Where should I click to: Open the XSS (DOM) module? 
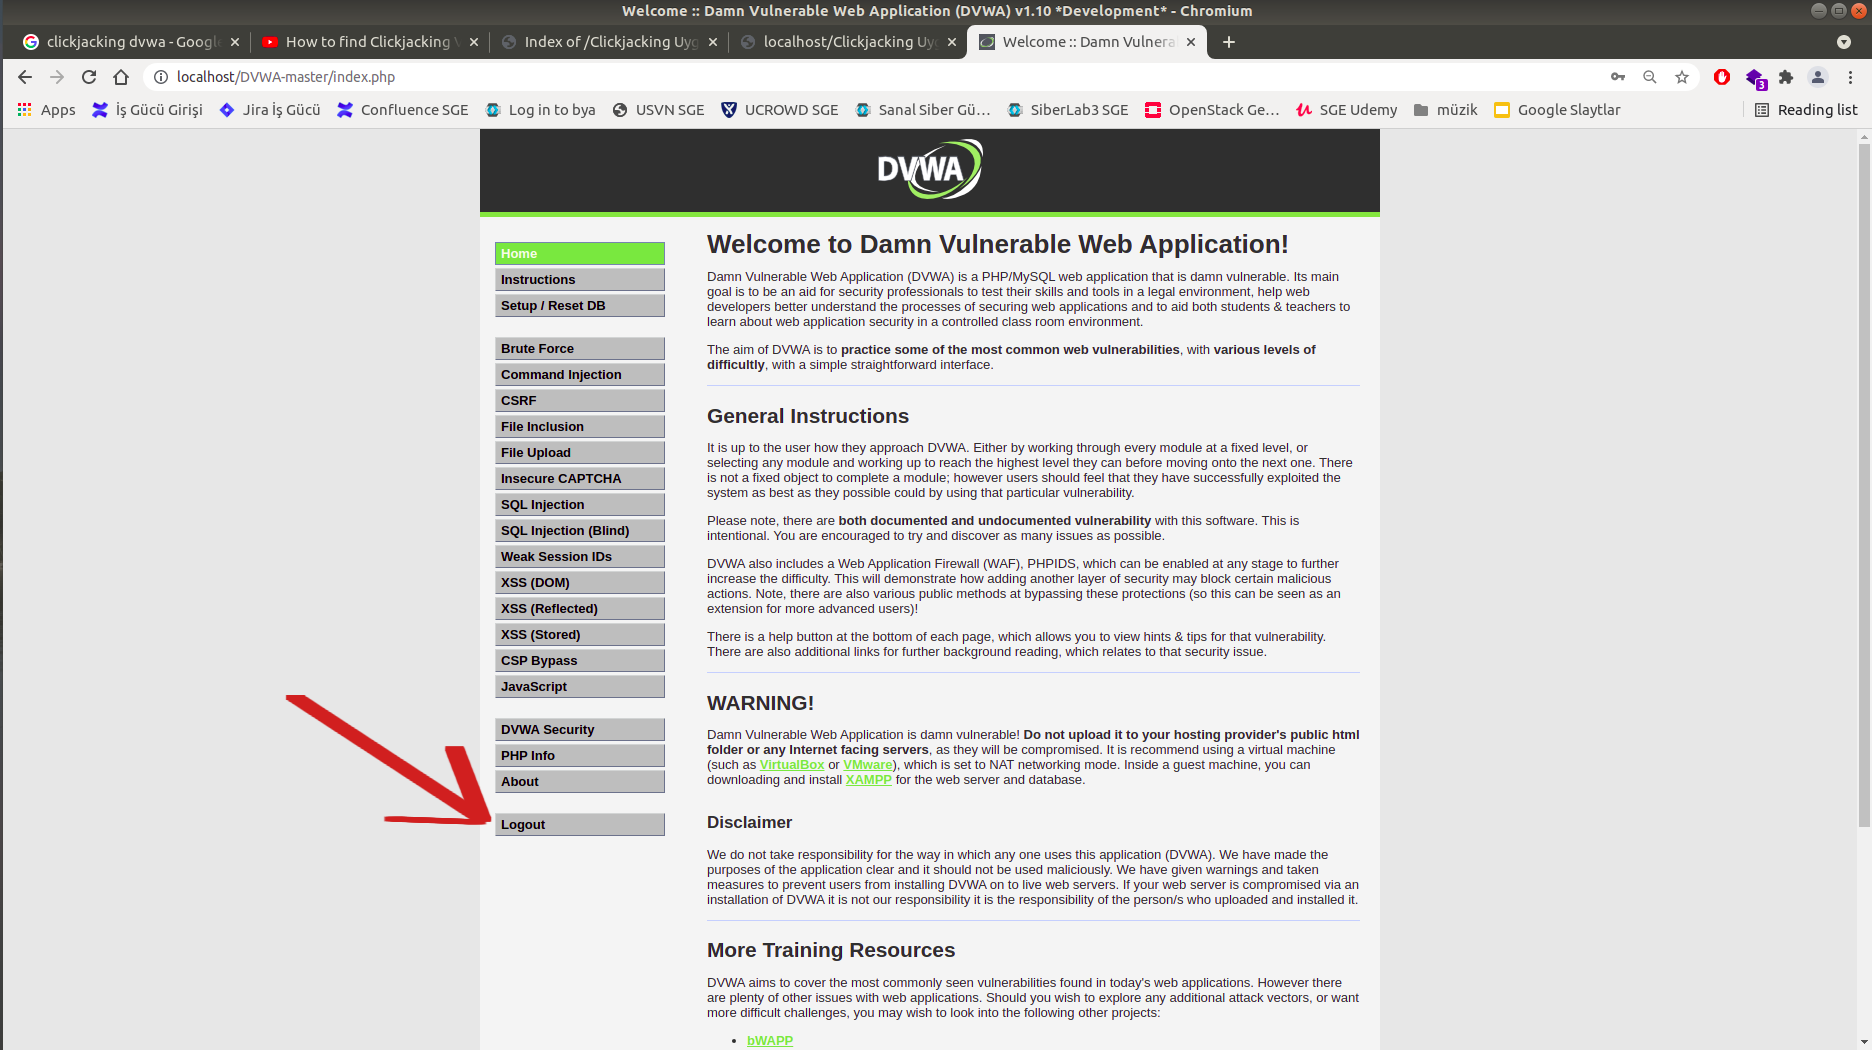point(580,583)
